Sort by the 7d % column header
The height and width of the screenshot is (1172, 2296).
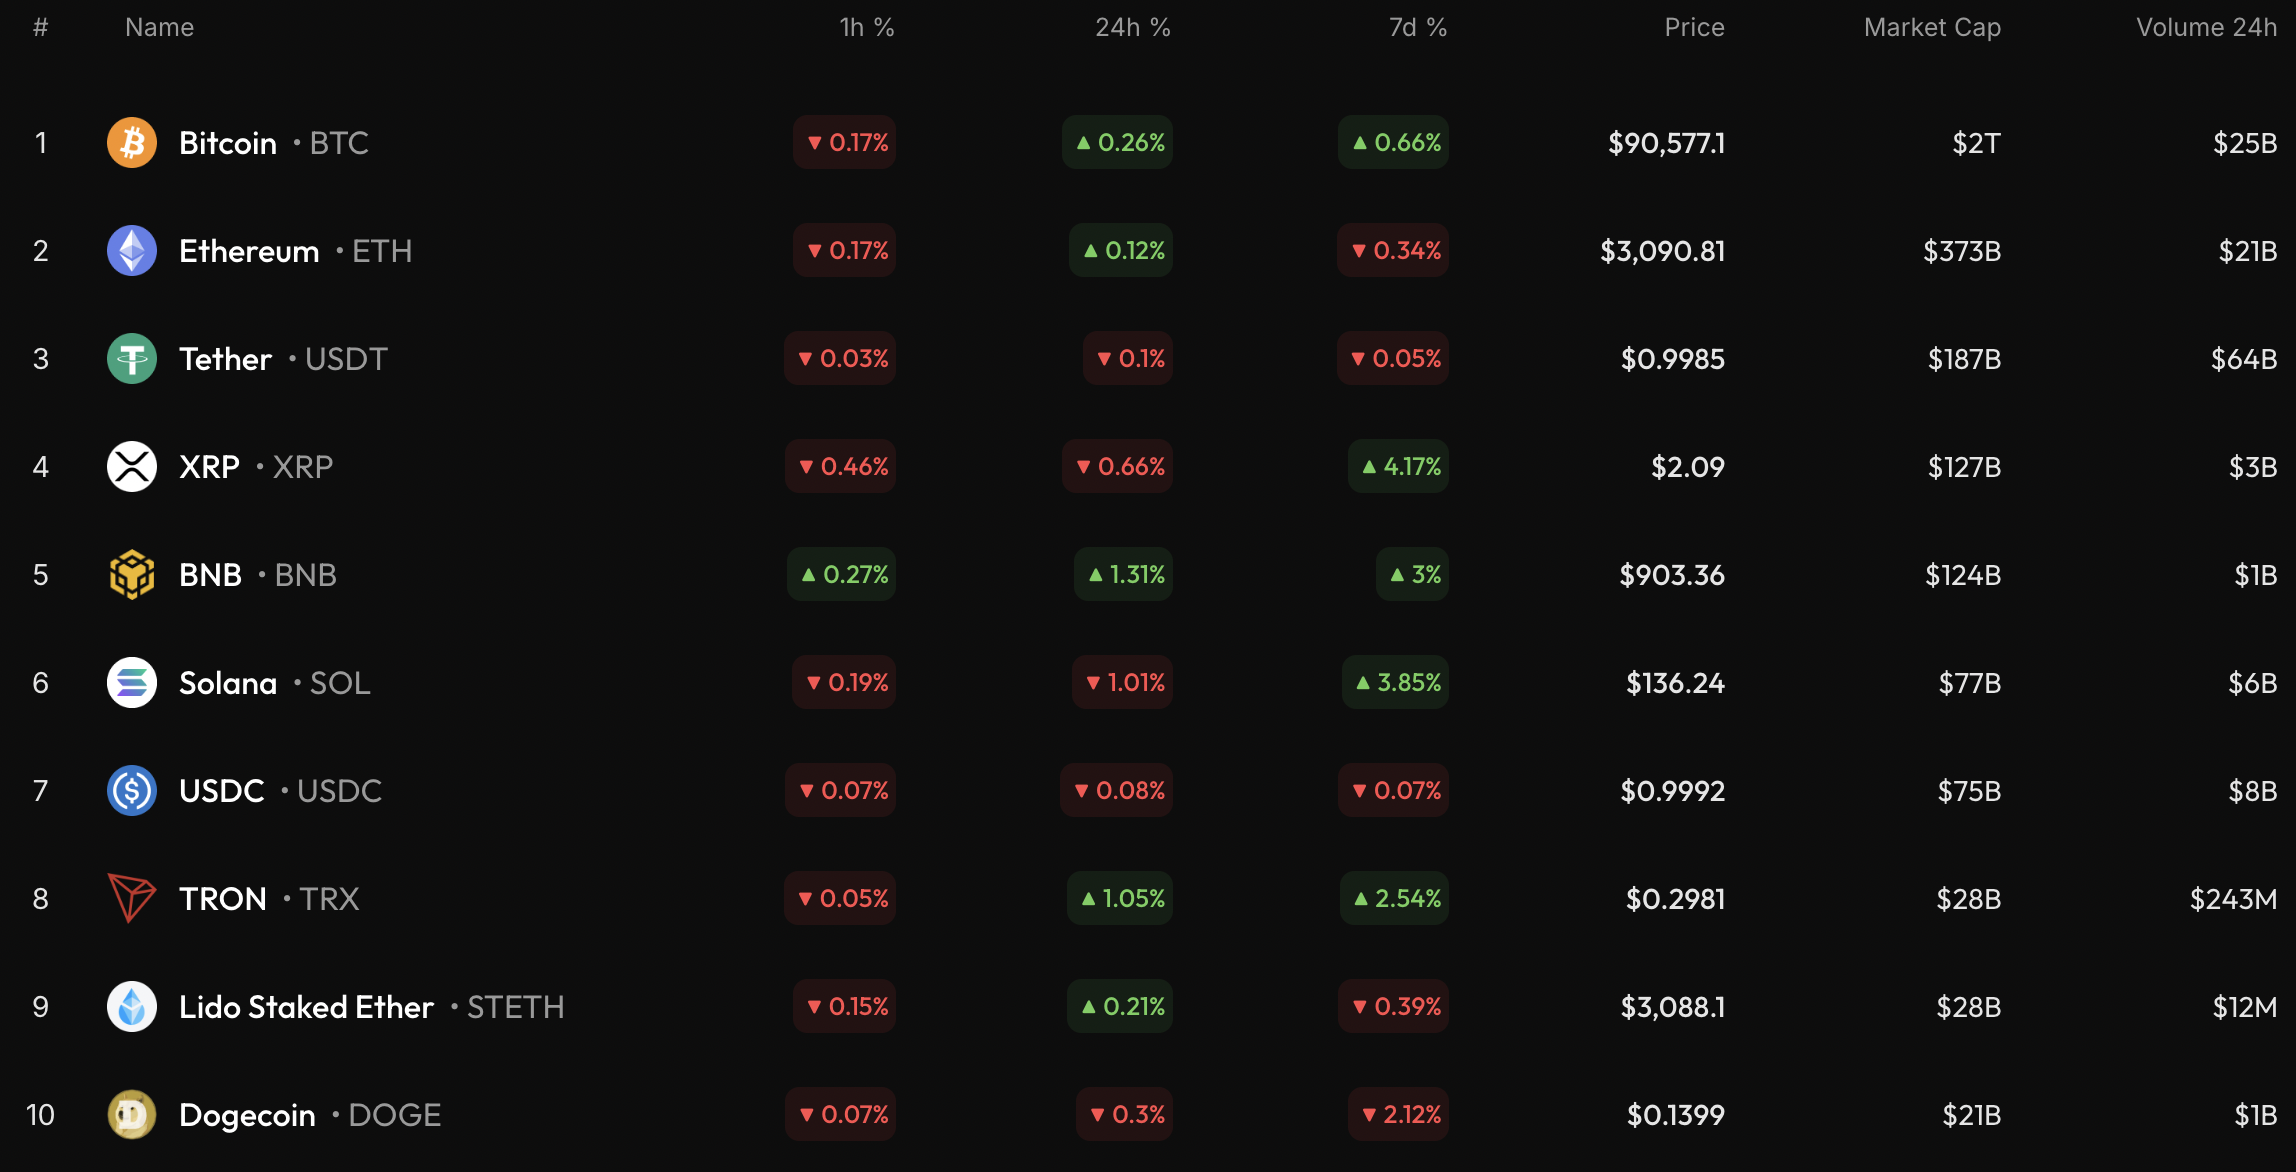[1417, 28]
